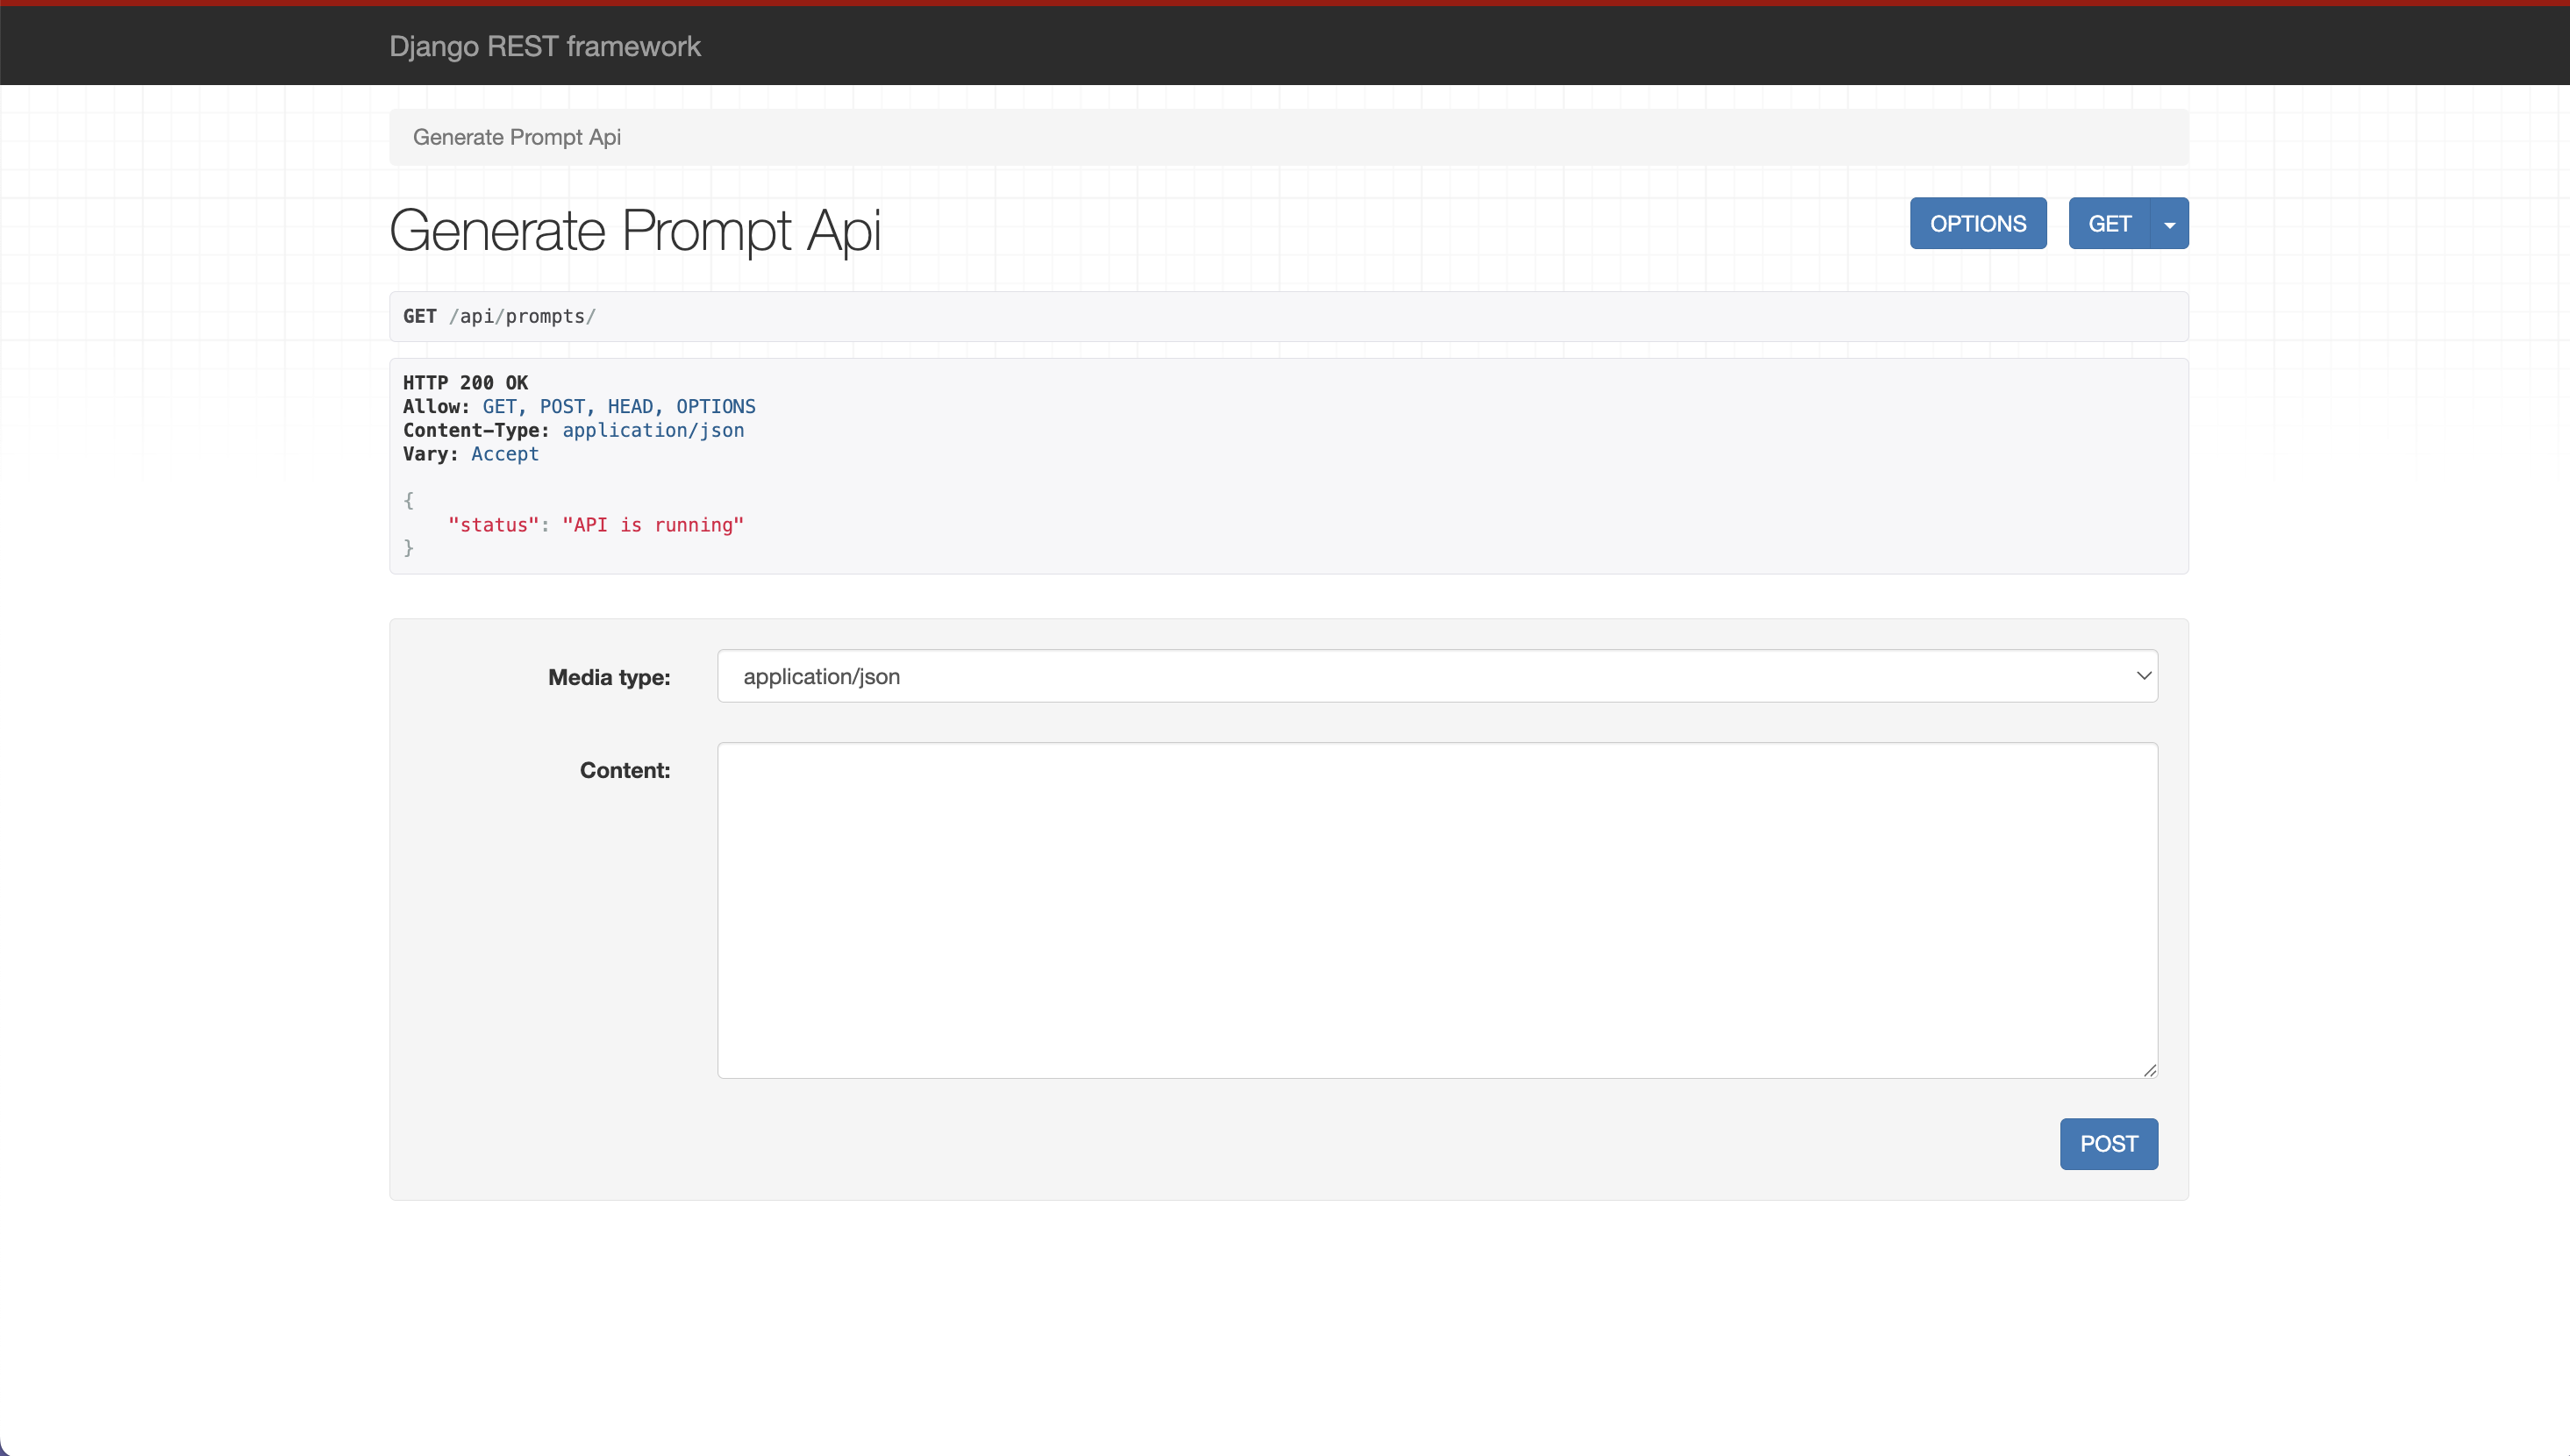Click the '"API is running"' response value
Screen dimensions: 2570x1456
point(653,525)
